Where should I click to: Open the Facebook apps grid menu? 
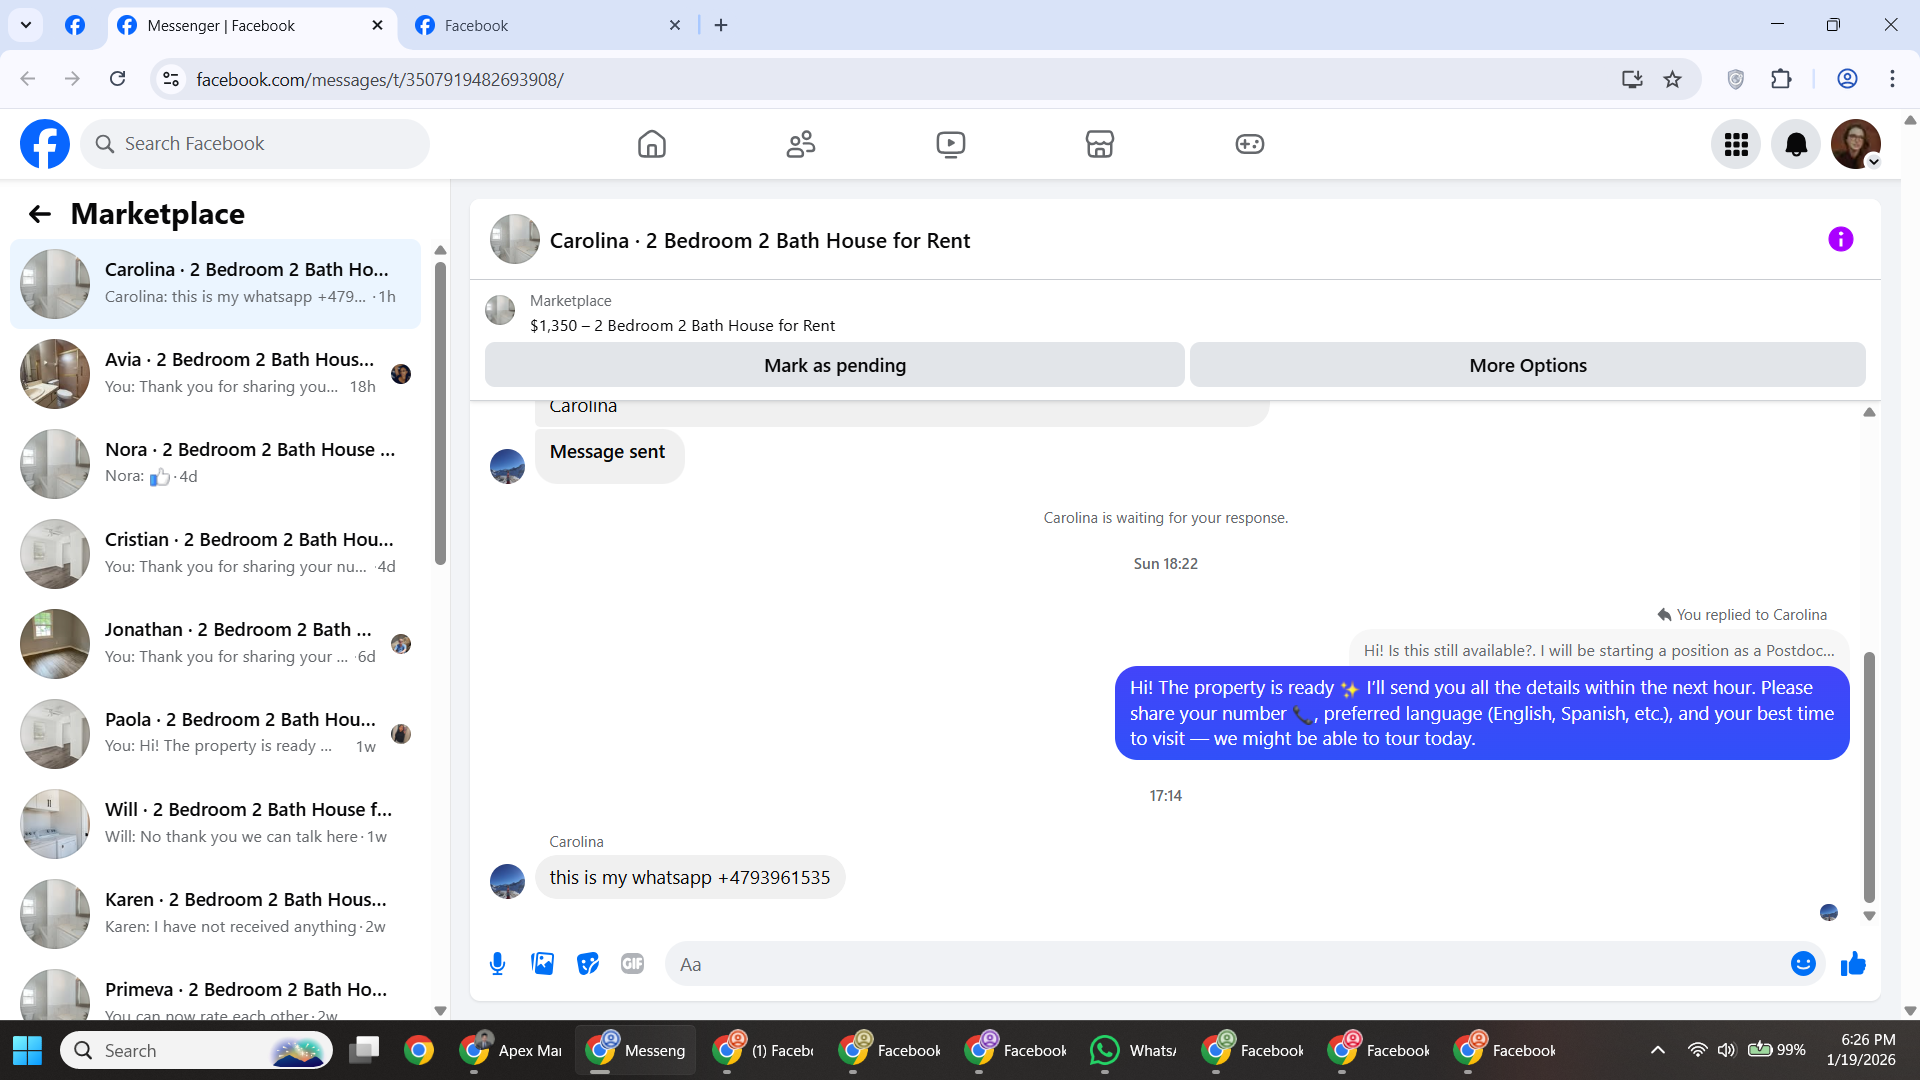[x=1736, y=145]
